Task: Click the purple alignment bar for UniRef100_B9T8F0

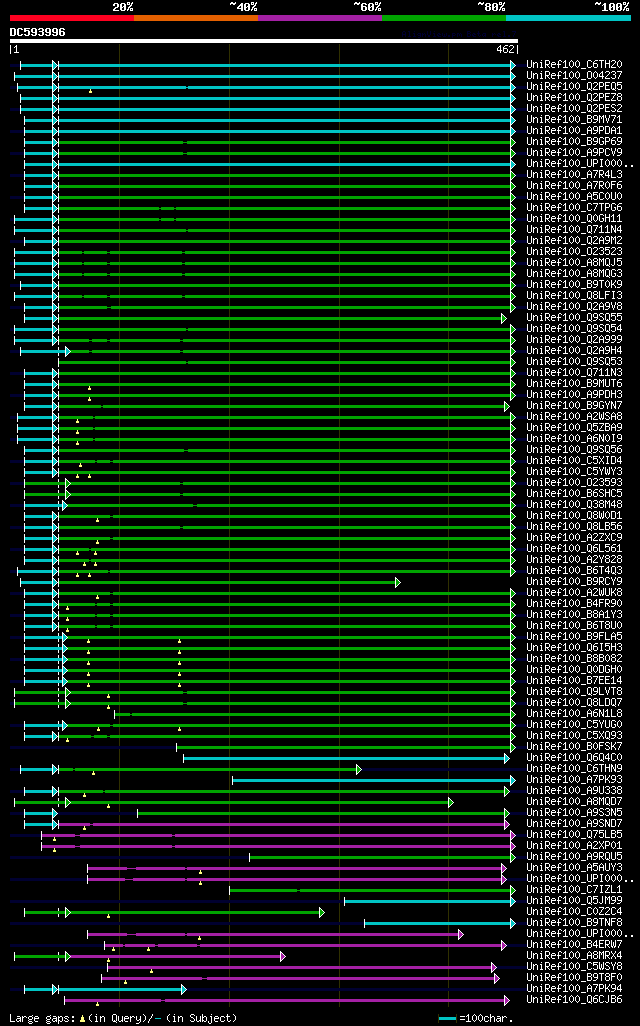Action: pyautogui.click(x=299, y=978)
